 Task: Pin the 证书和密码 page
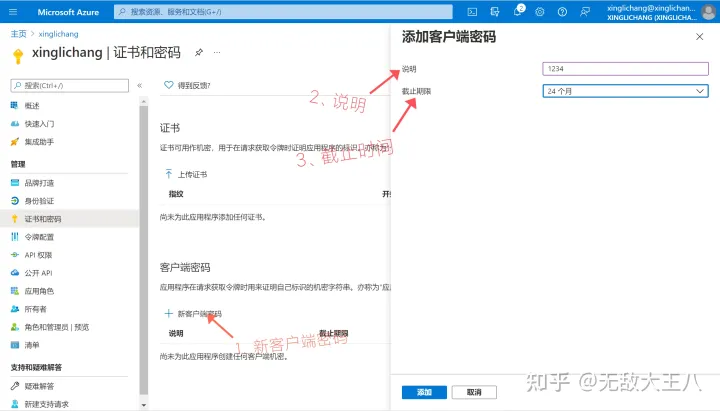click(198, 52)
